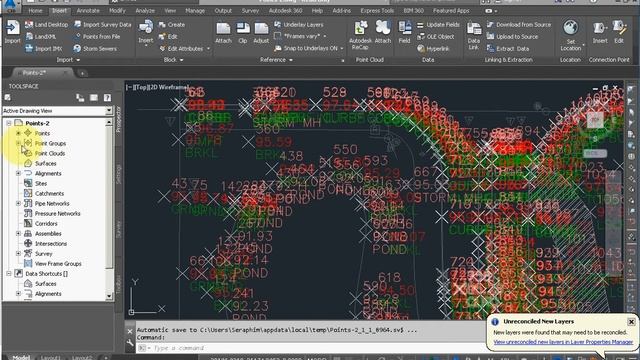The width and height of the screenshot is (640, 360).
Task: Collapse the Data Shortcuts node
Action: 9,273
